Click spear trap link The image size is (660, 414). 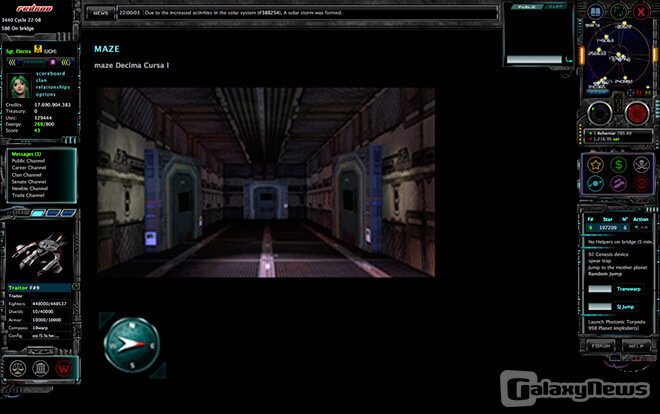tap(599, 261)
